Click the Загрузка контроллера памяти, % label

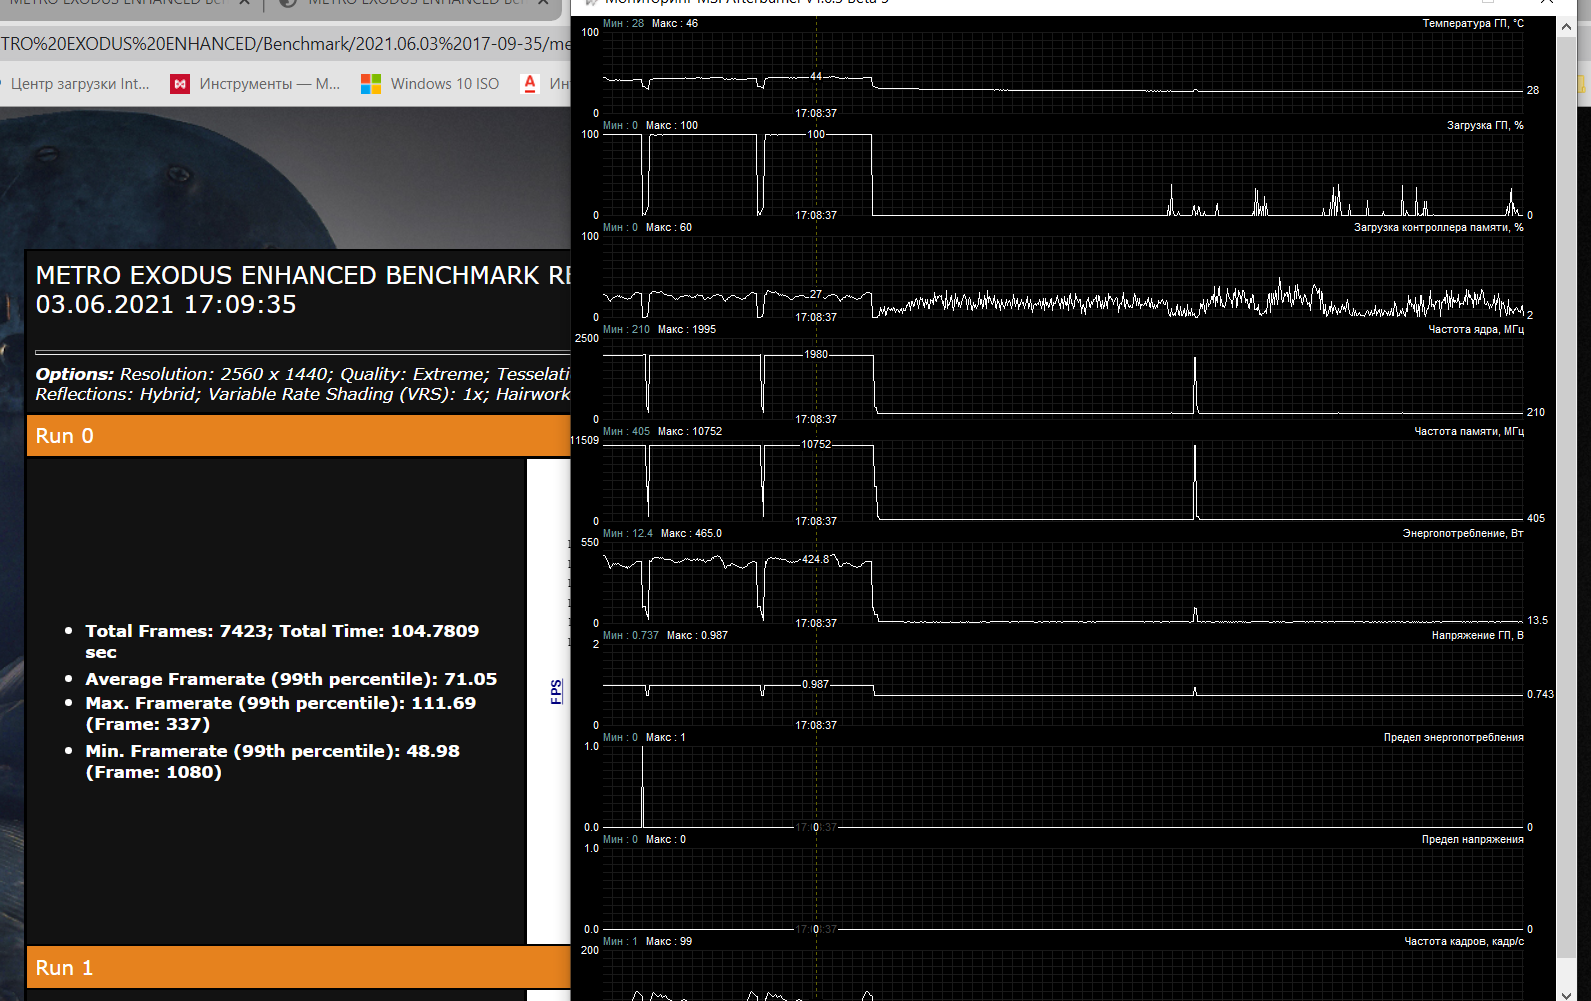1439,227
